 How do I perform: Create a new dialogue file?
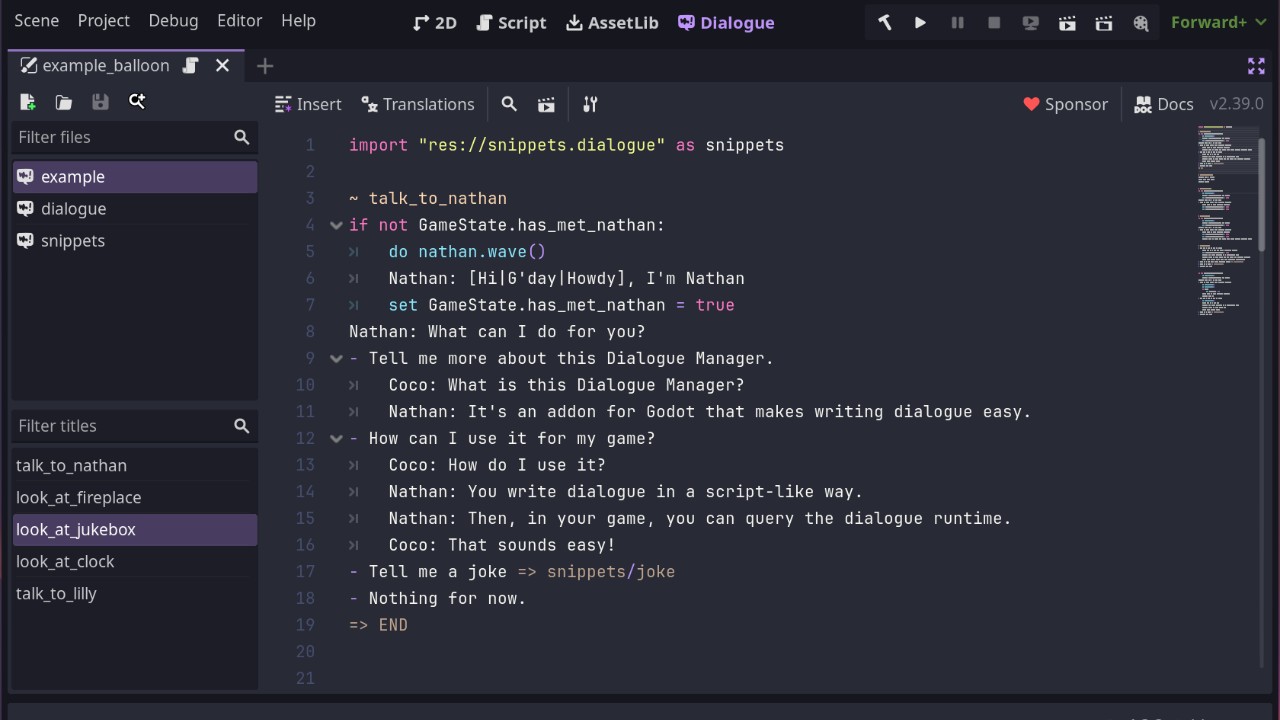[x=27, y=101]
